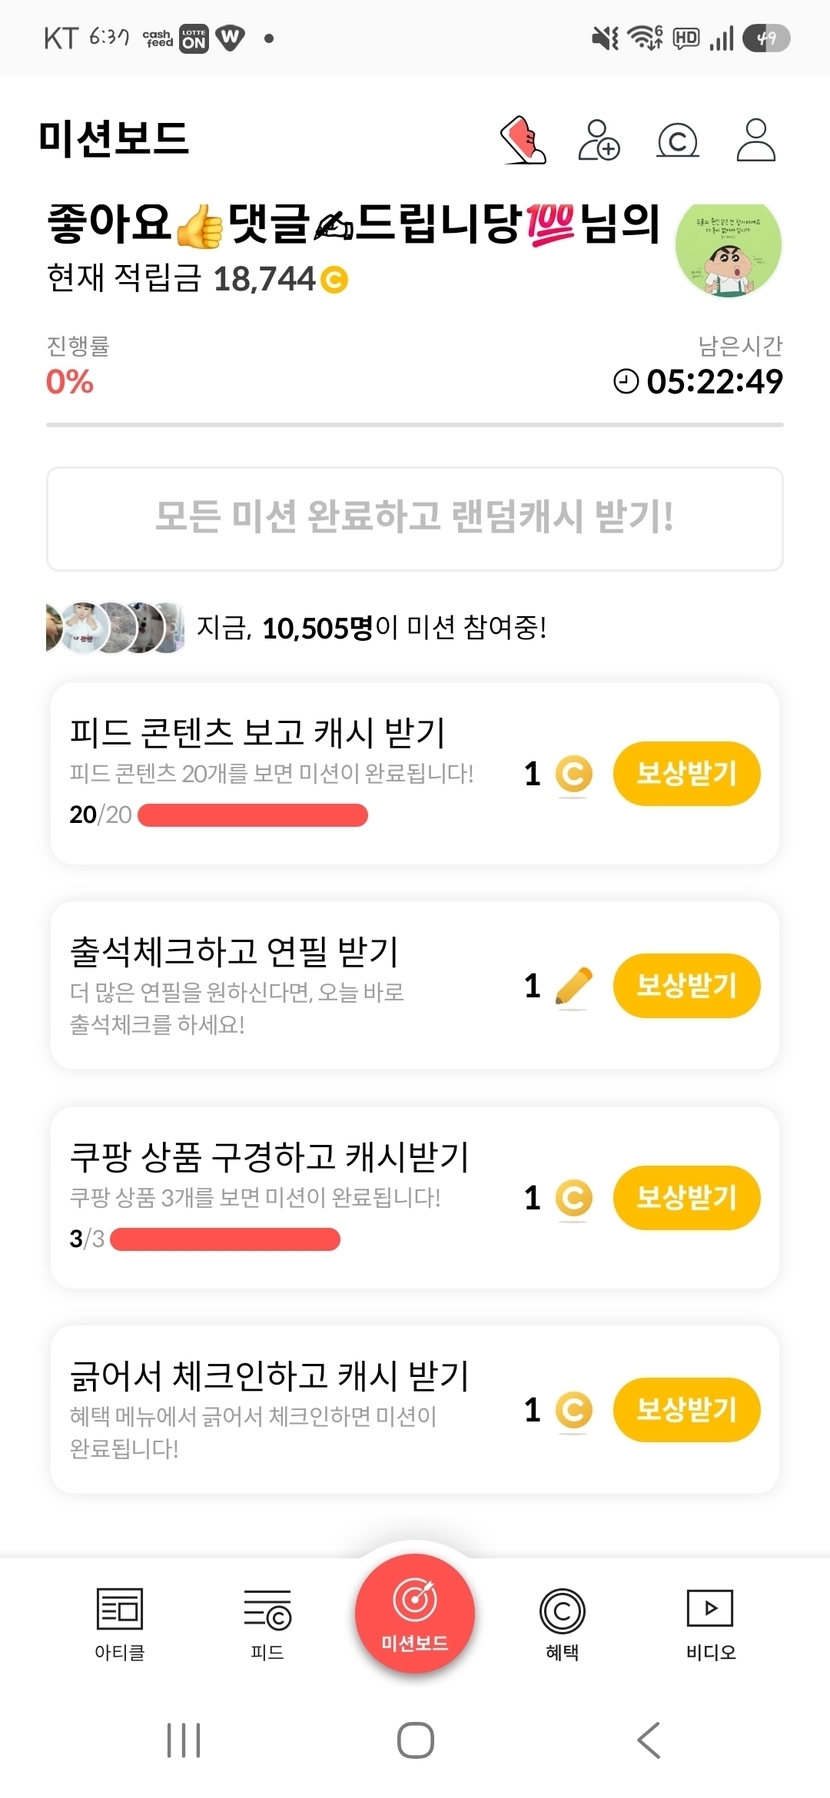Viewport: 830px width, 1798px height.
Task: Tap the invite friend icon
Action: pos(599,140)
